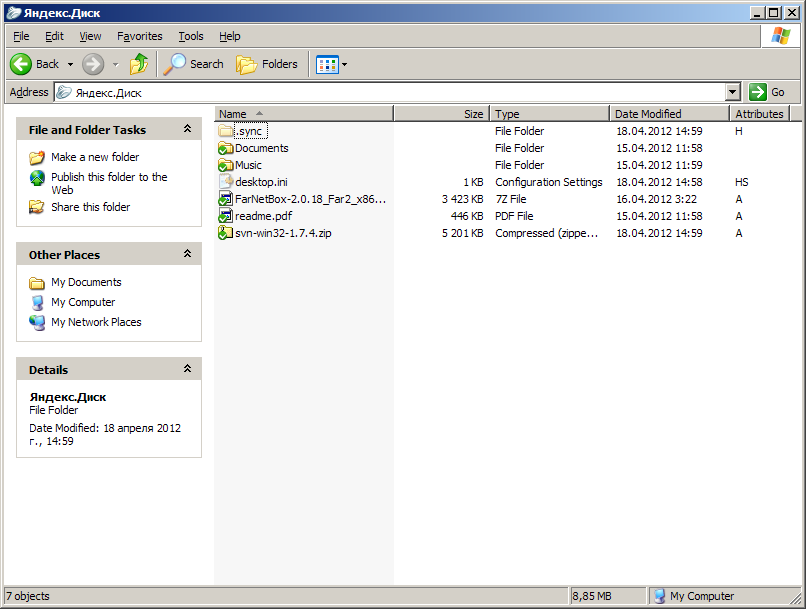Image resolution: width=806 pixels, height=609 pixels.
Task: Expand the Address bar dropdown
Action: click(x=733, y=92)
